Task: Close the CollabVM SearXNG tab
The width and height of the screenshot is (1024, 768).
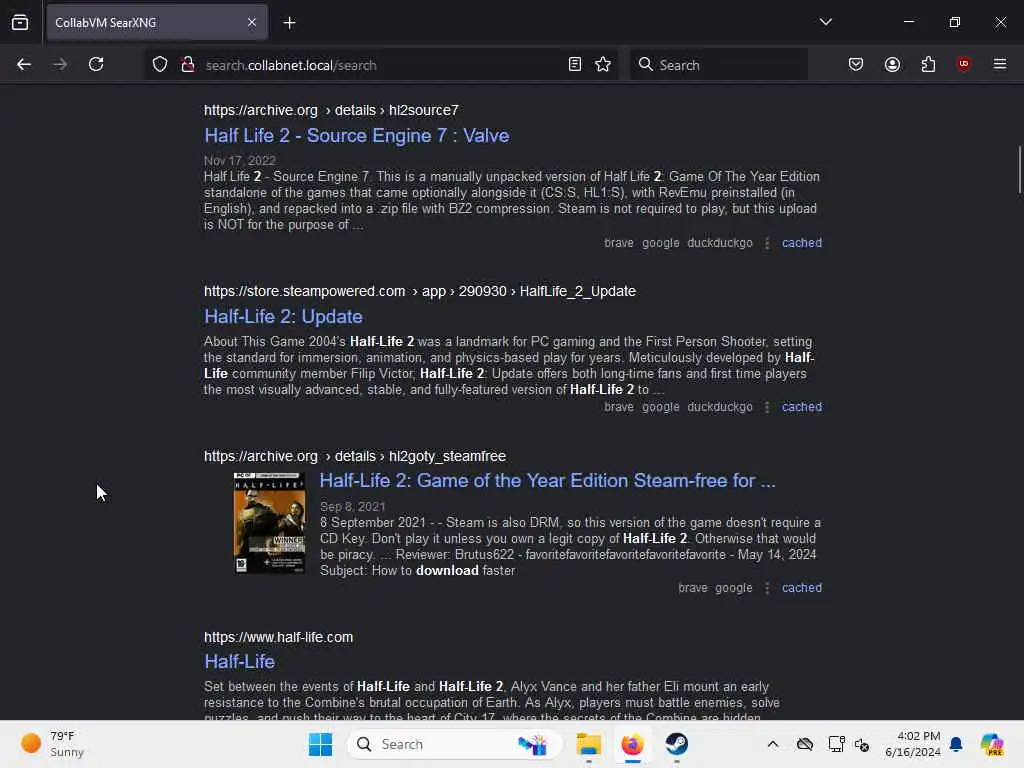Action: coord(252,22)
